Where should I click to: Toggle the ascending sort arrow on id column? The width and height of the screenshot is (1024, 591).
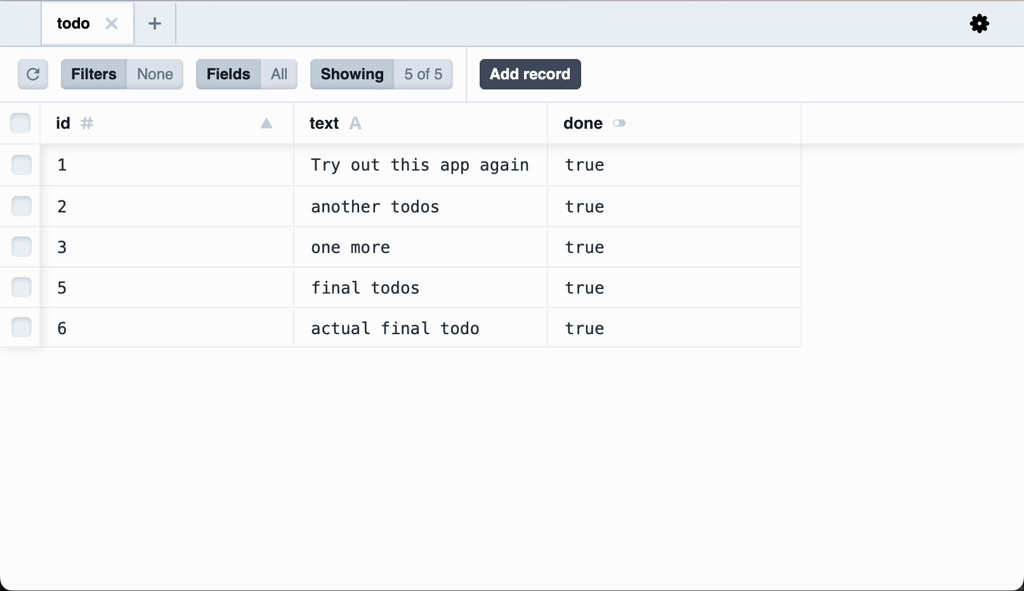click(x=266, y=123)
